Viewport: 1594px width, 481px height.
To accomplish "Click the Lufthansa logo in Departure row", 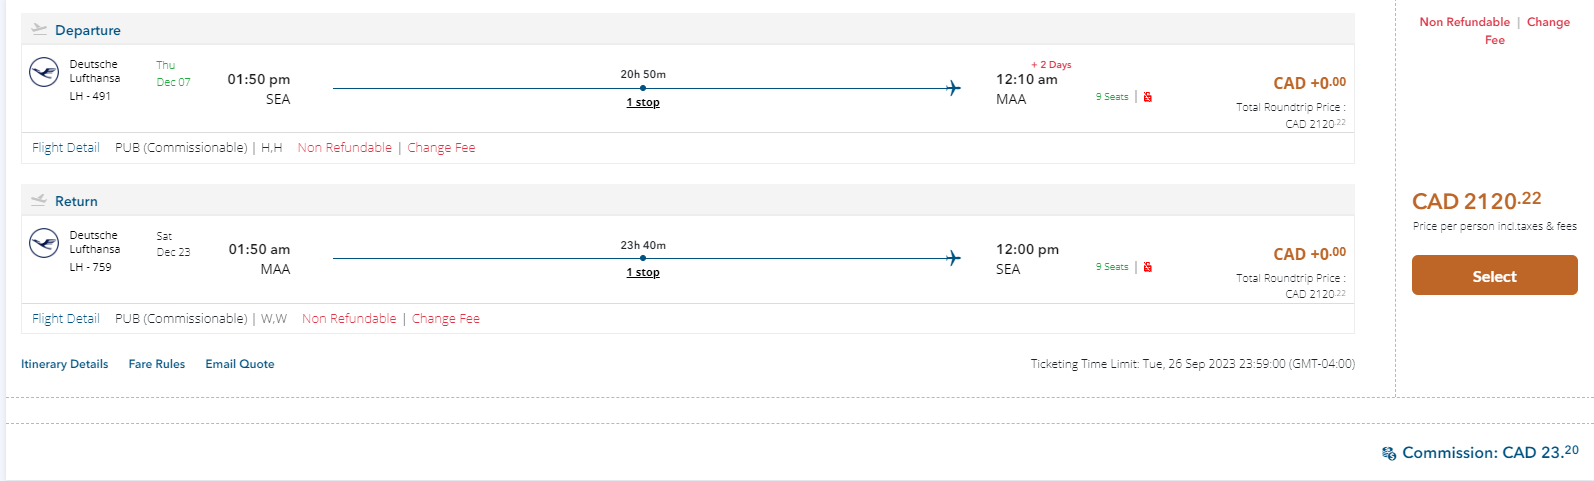I will pos(44,72).
